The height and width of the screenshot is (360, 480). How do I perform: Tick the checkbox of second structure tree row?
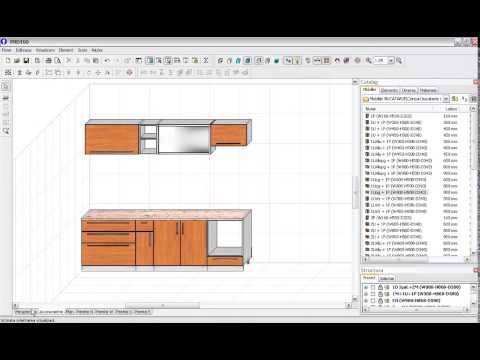373,294
